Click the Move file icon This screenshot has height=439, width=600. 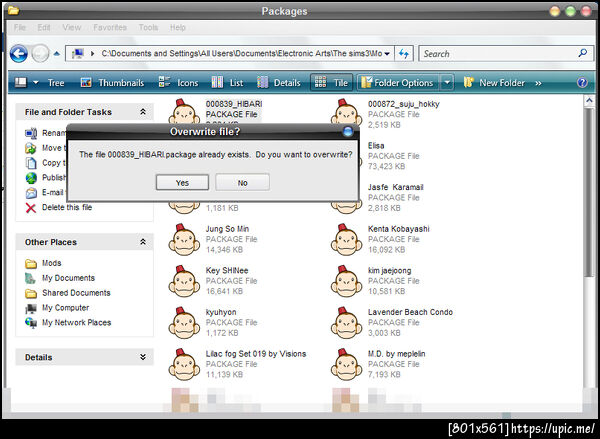point(31,148)
